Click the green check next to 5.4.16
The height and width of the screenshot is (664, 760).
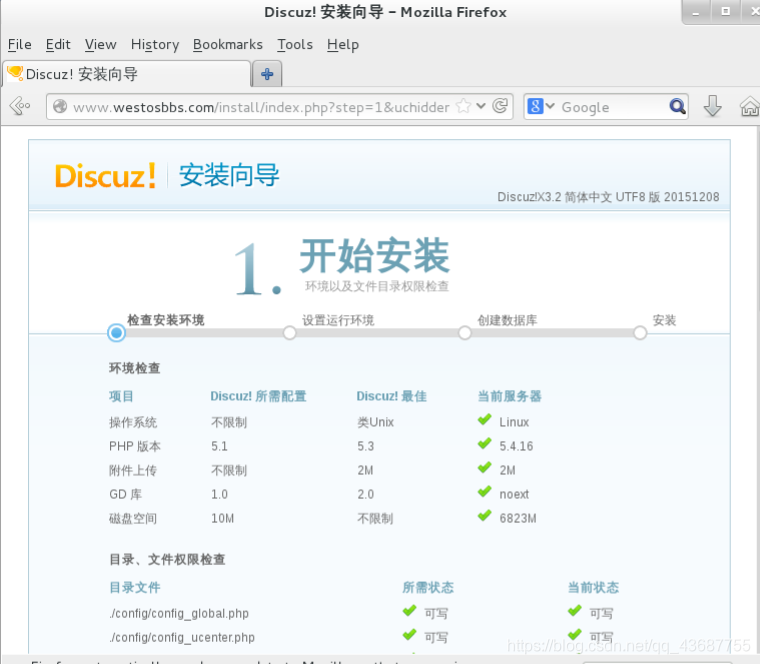pyautogui.click(x=484, y=444)
